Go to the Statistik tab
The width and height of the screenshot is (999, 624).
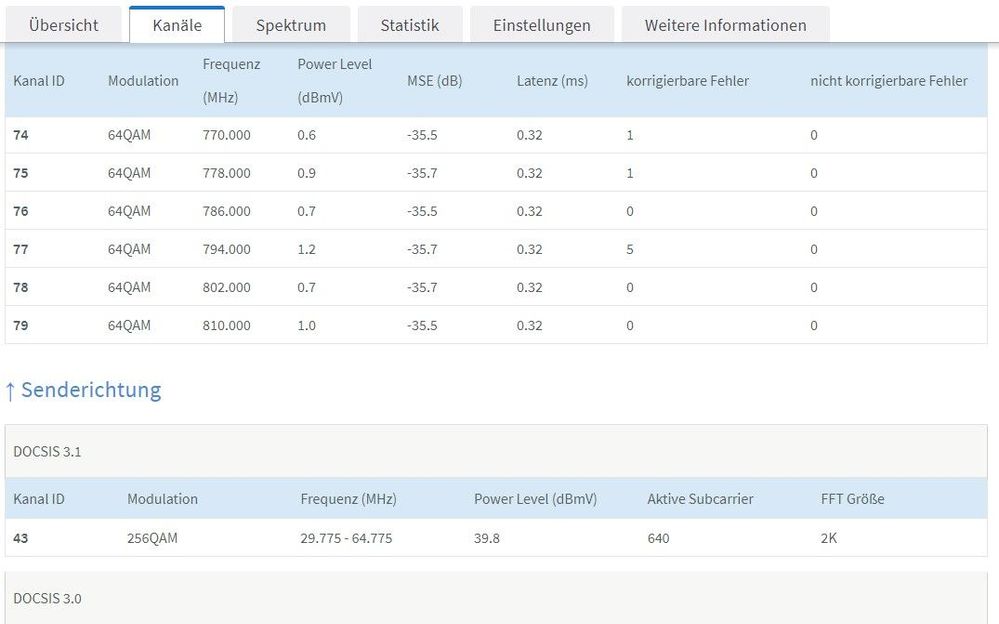point(409,25)
